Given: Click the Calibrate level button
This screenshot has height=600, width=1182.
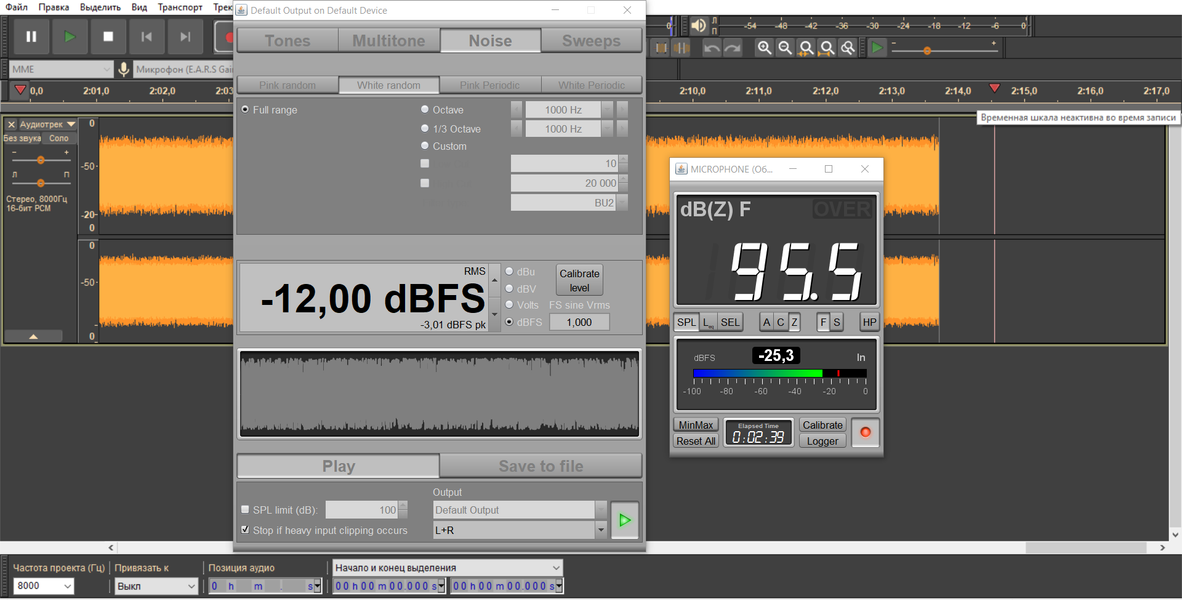Looking at the screenshot, I should tap(579, 280).
